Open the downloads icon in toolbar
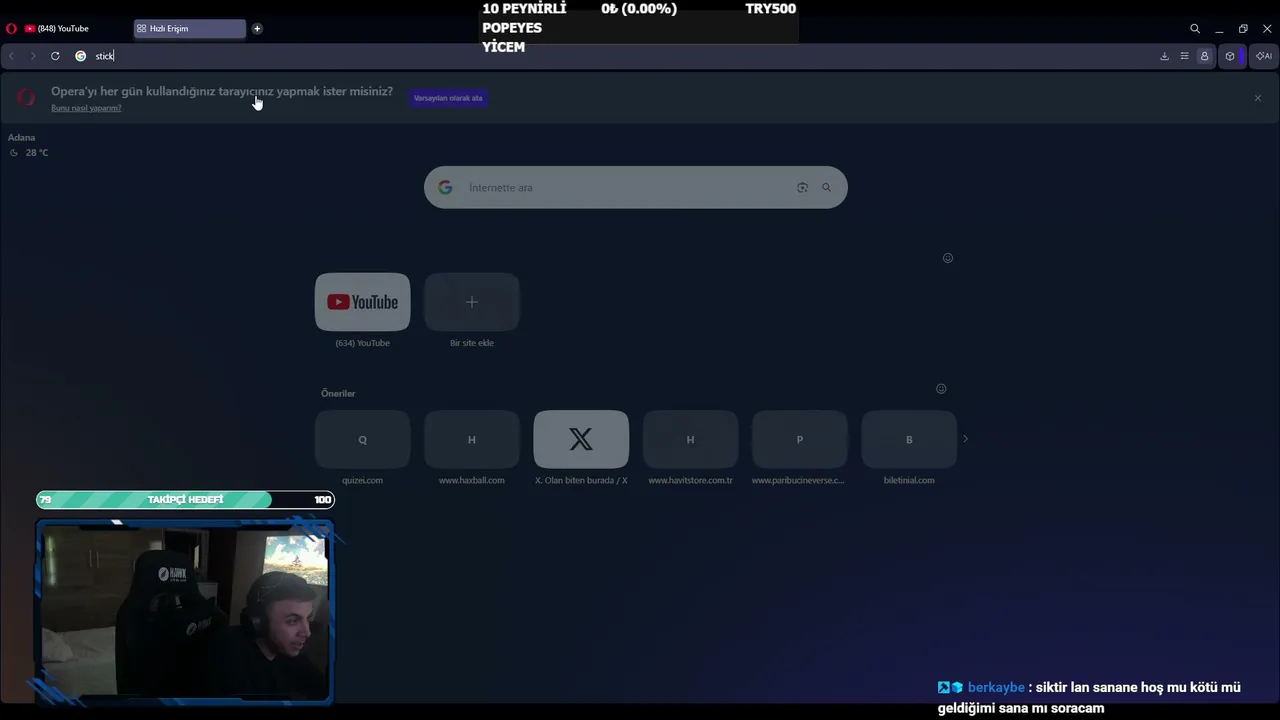 click(x=1164, y=56)
